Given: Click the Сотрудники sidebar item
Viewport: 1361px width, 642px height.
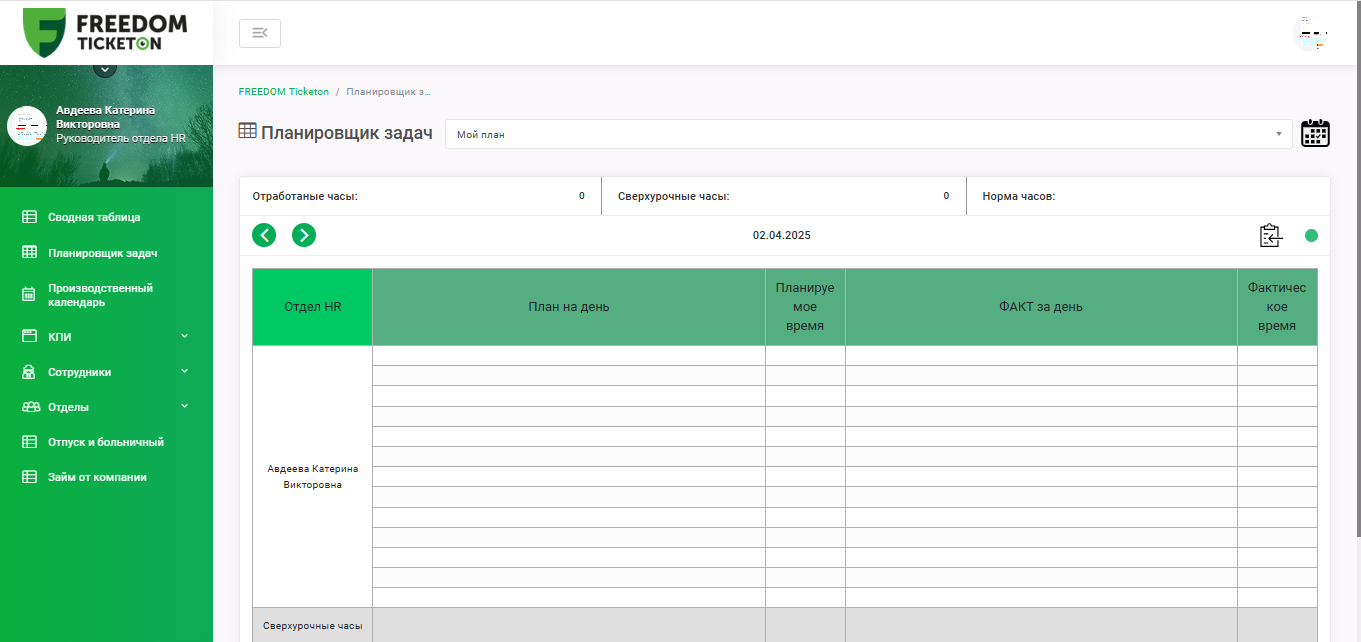Looking at the screenshot, I should [106, 372].
